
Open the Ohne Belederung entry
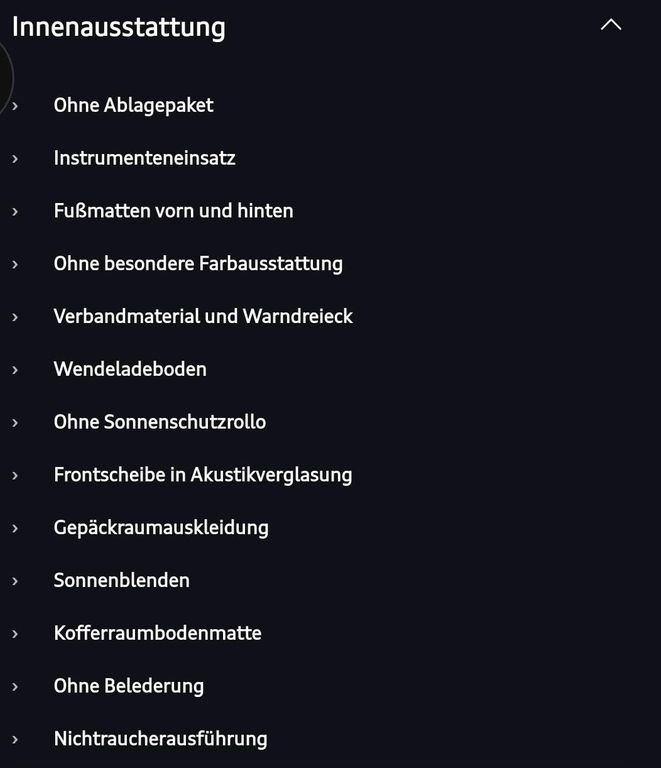[129, 686]
